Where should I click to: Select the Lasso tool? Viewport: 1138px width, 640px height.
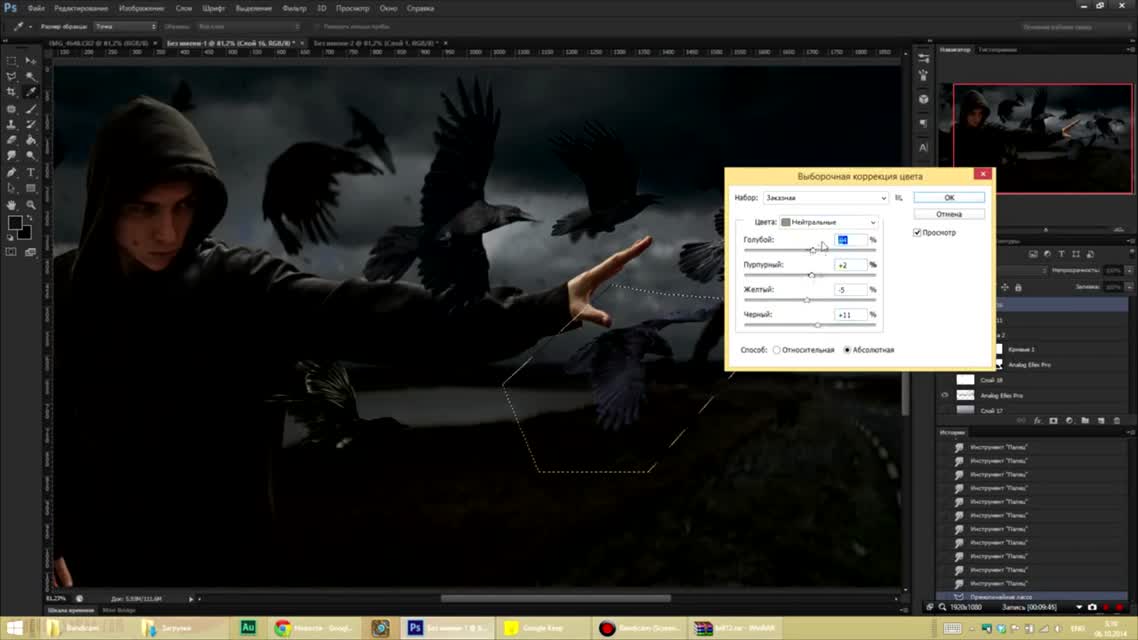coord(12,76)
